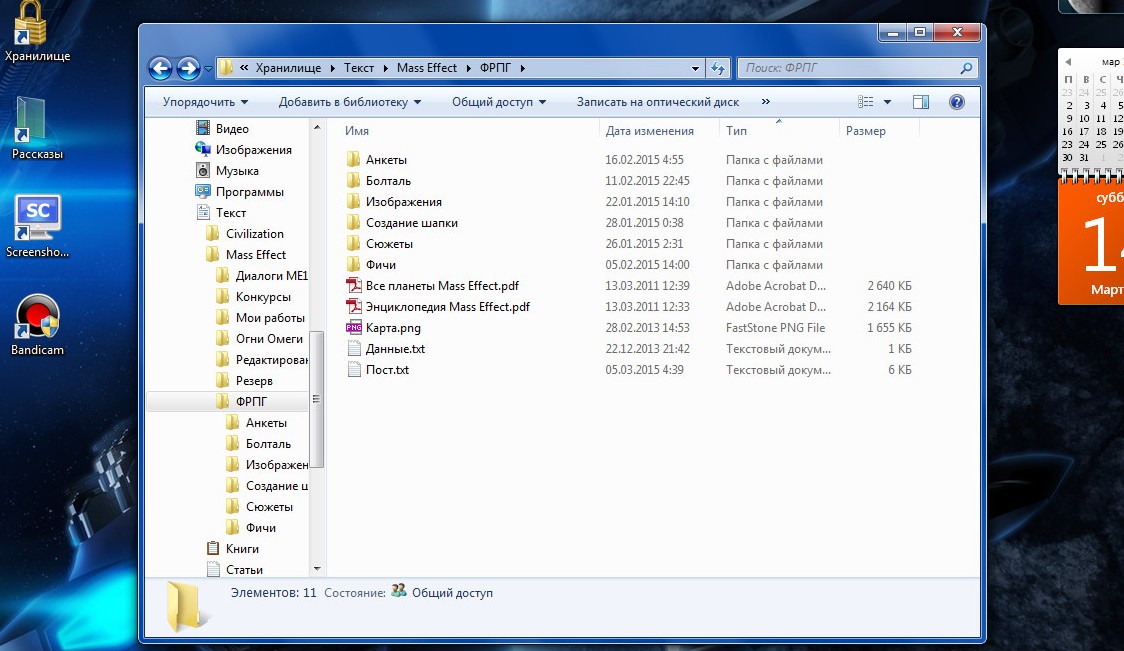Go forward with the Forward arrow button
The height and width of the screenshot is (651, 1124).
pyautogui.click(x=189, y=68)
